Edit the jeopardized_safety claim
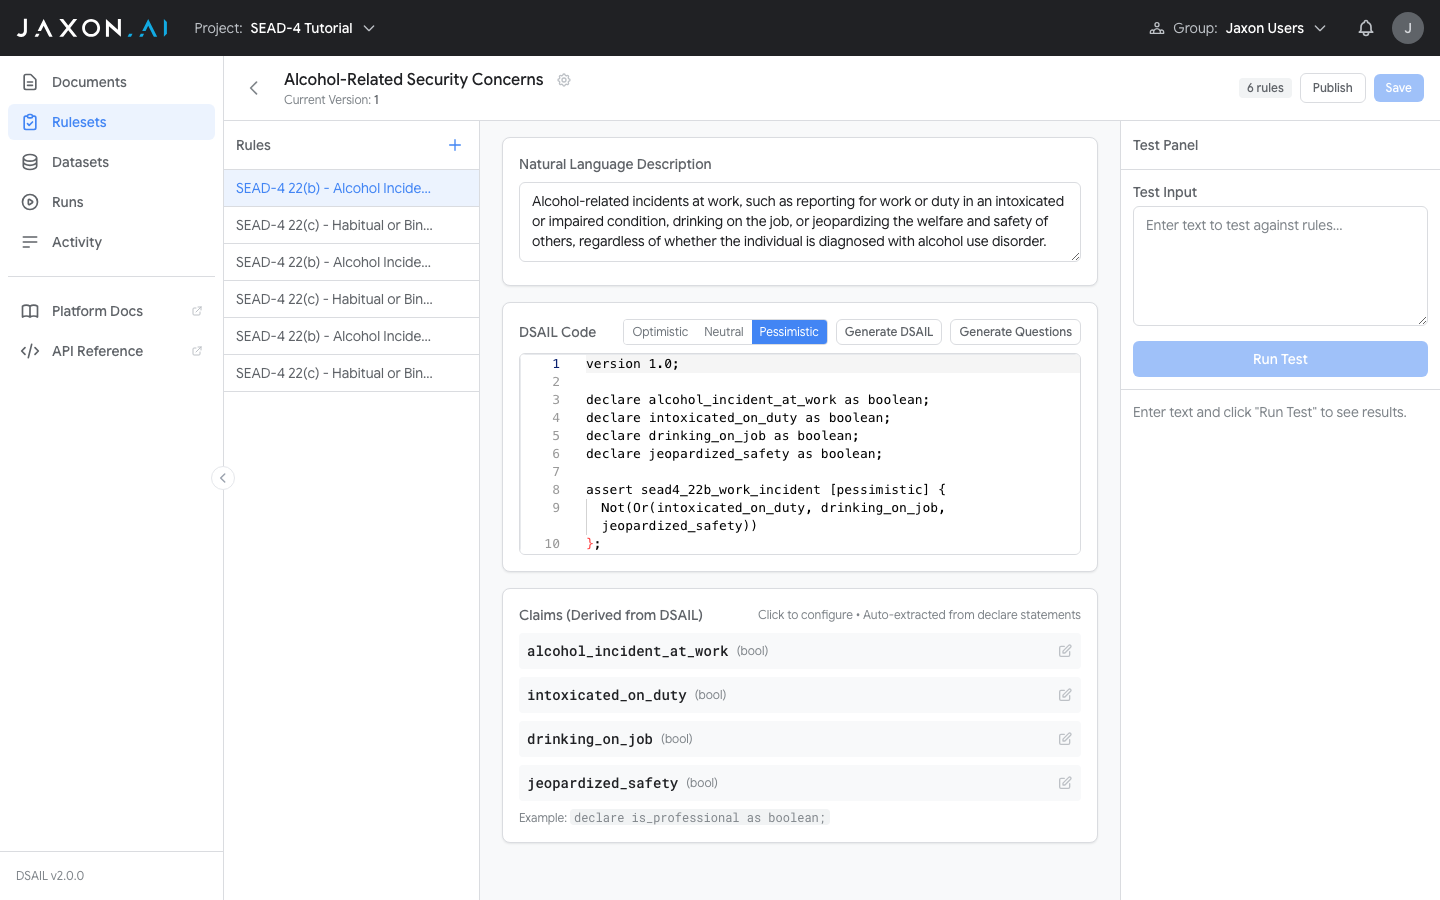1440x900 pixels. 1065,783
